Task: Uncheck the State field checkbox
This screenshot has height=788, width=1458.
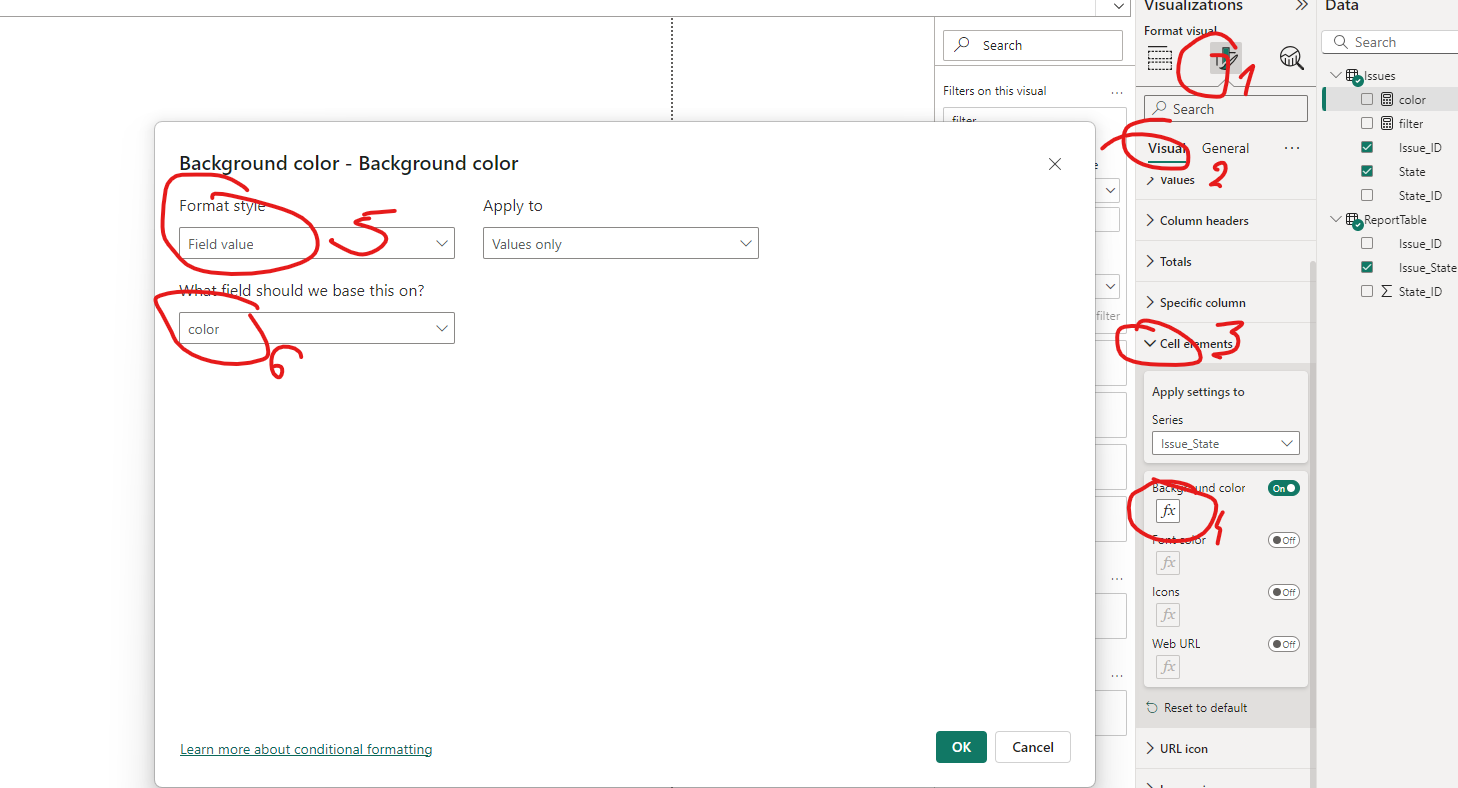Action: [x=1367, y=172]
